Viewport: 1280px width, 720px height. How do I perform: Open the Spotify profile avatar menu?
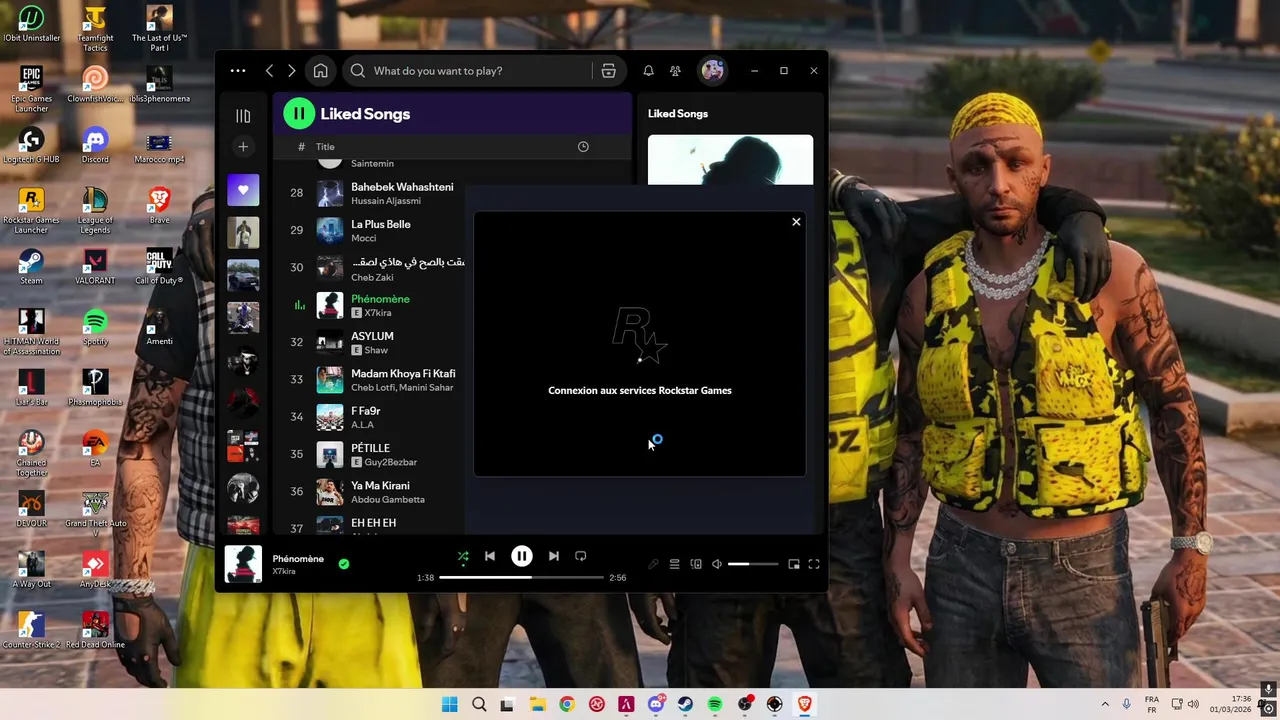[x=712, y=71]
